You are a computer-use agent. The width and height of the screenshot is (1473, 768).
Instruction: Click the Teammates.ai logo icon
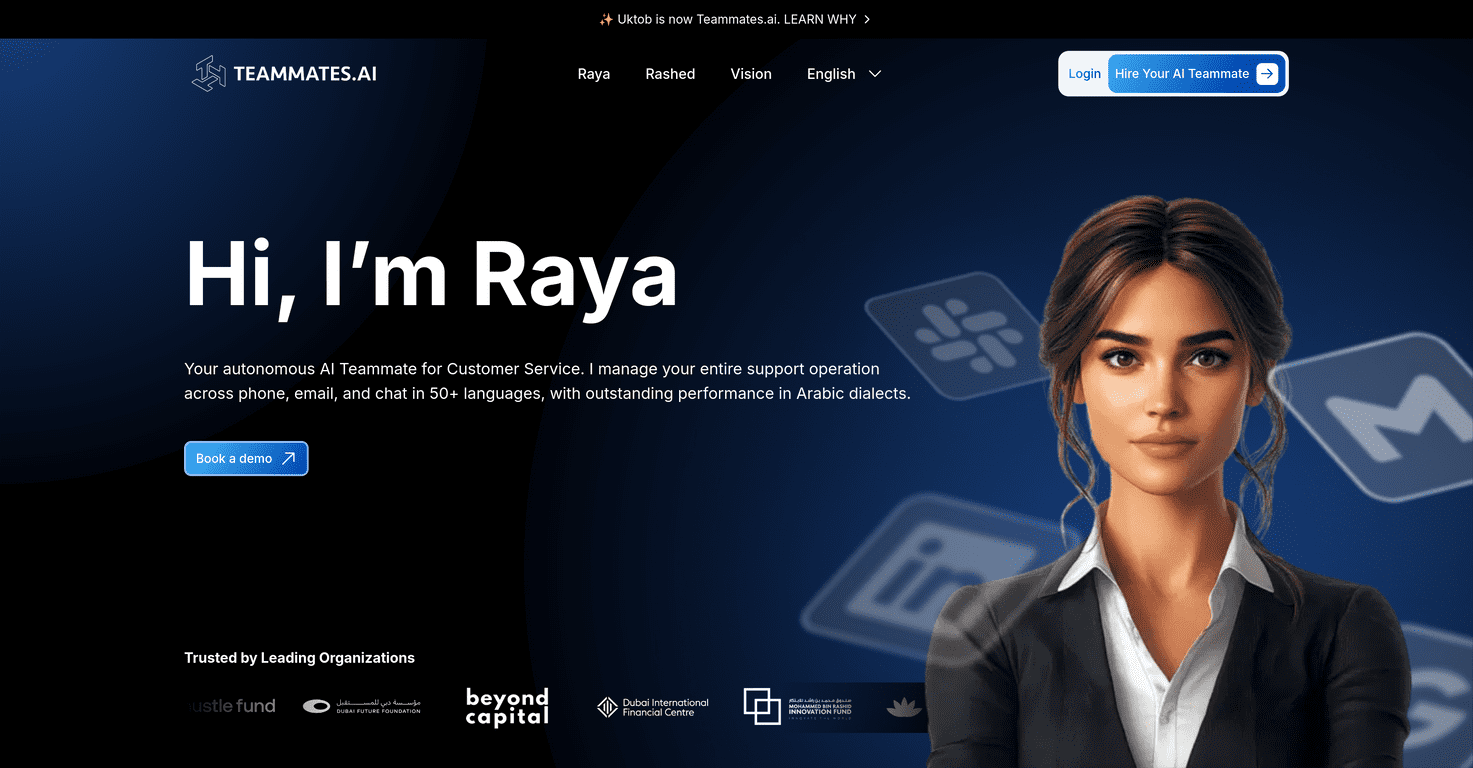208,74
